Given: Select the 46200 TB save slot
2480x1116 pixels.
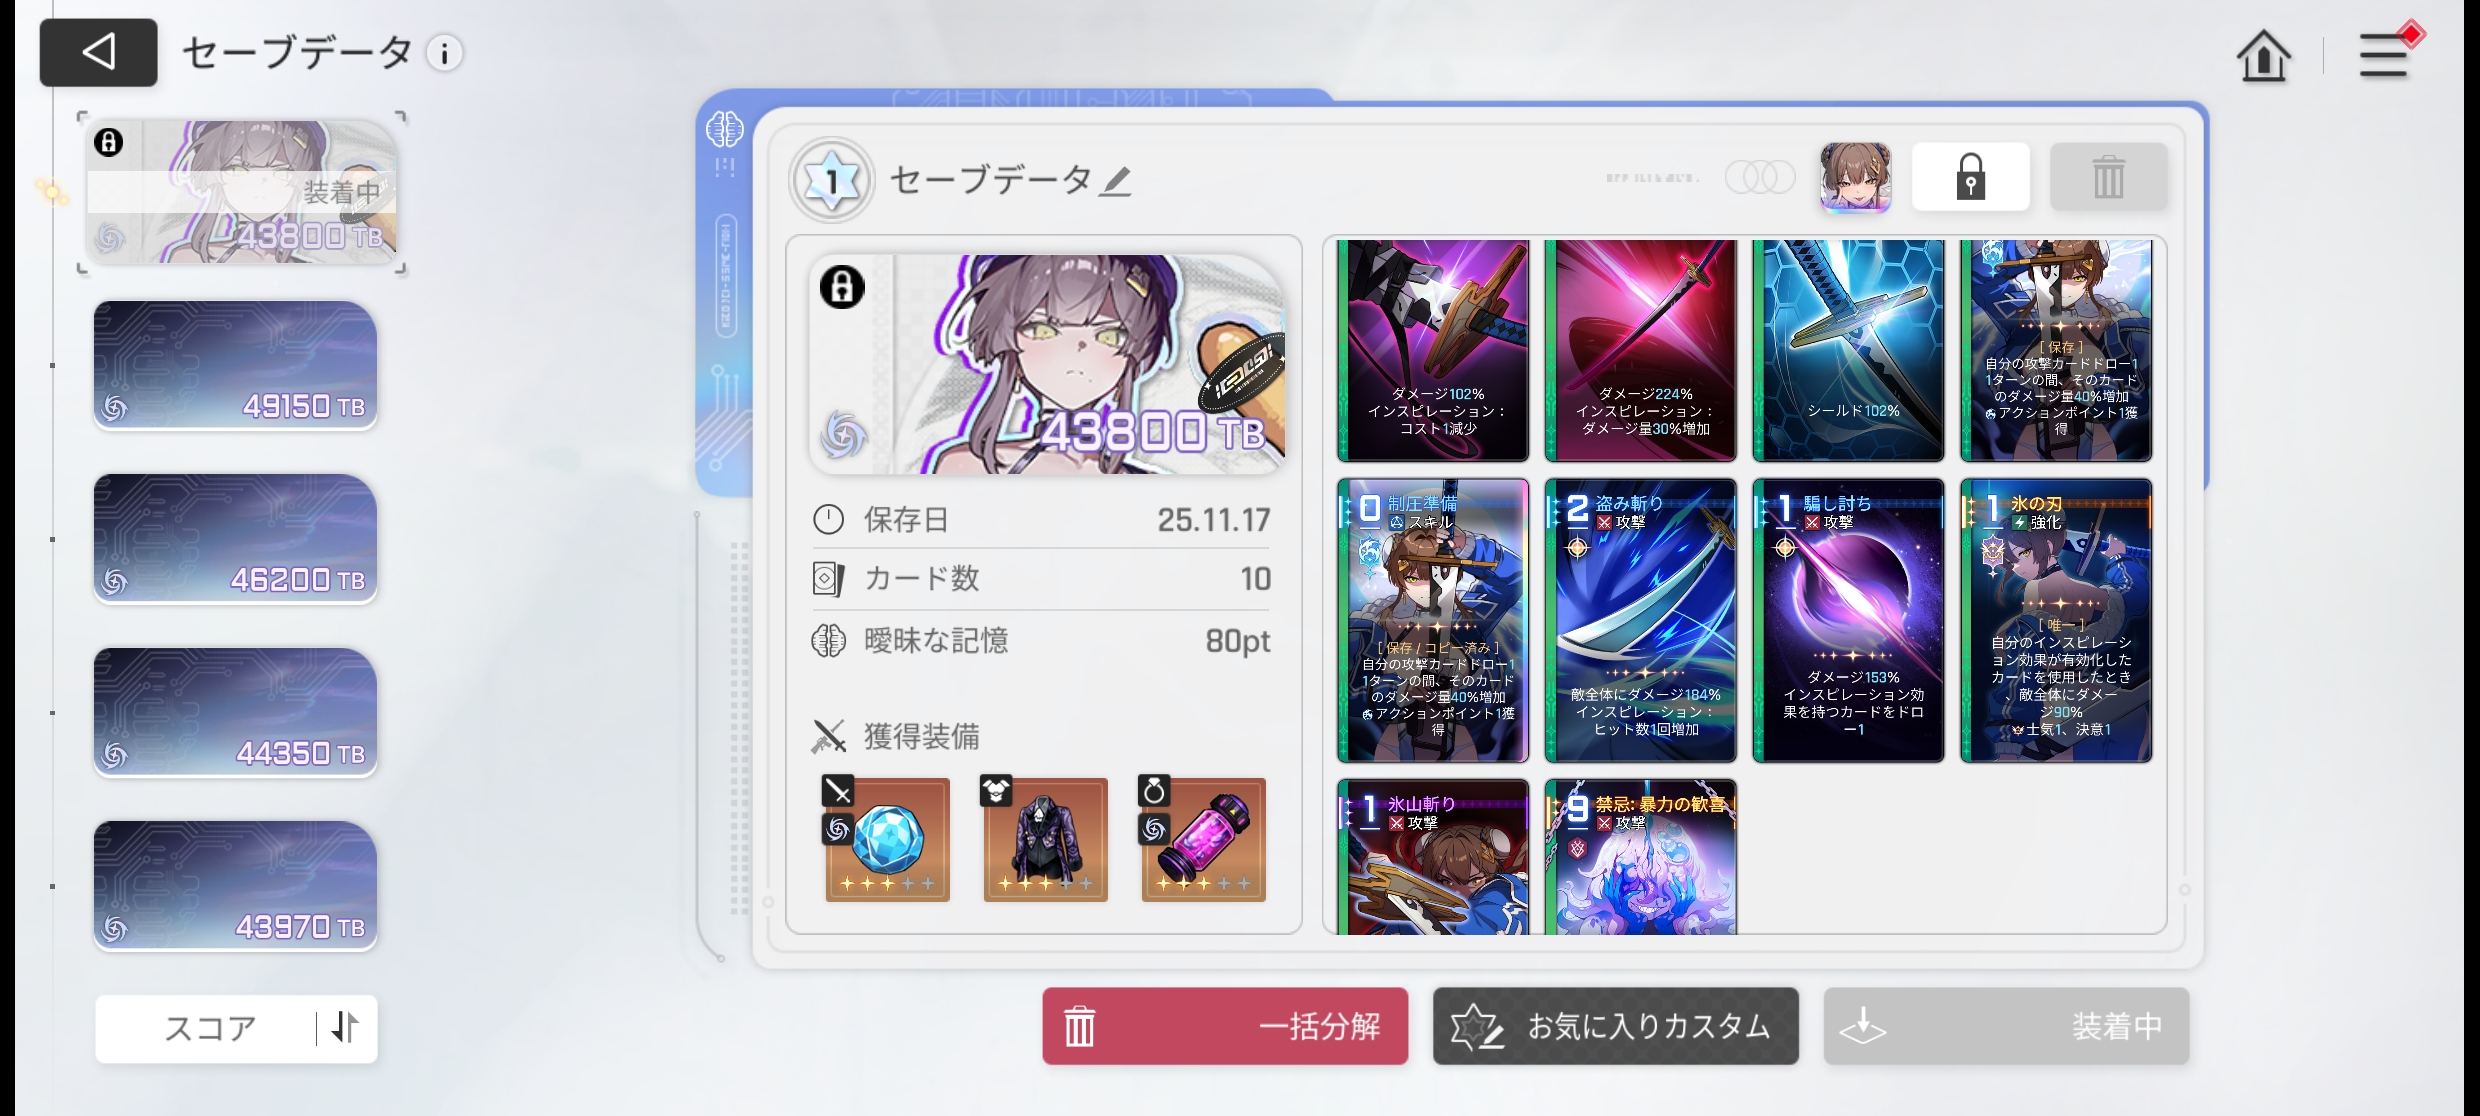Looking at the screenshot, I should coord(235,539).
